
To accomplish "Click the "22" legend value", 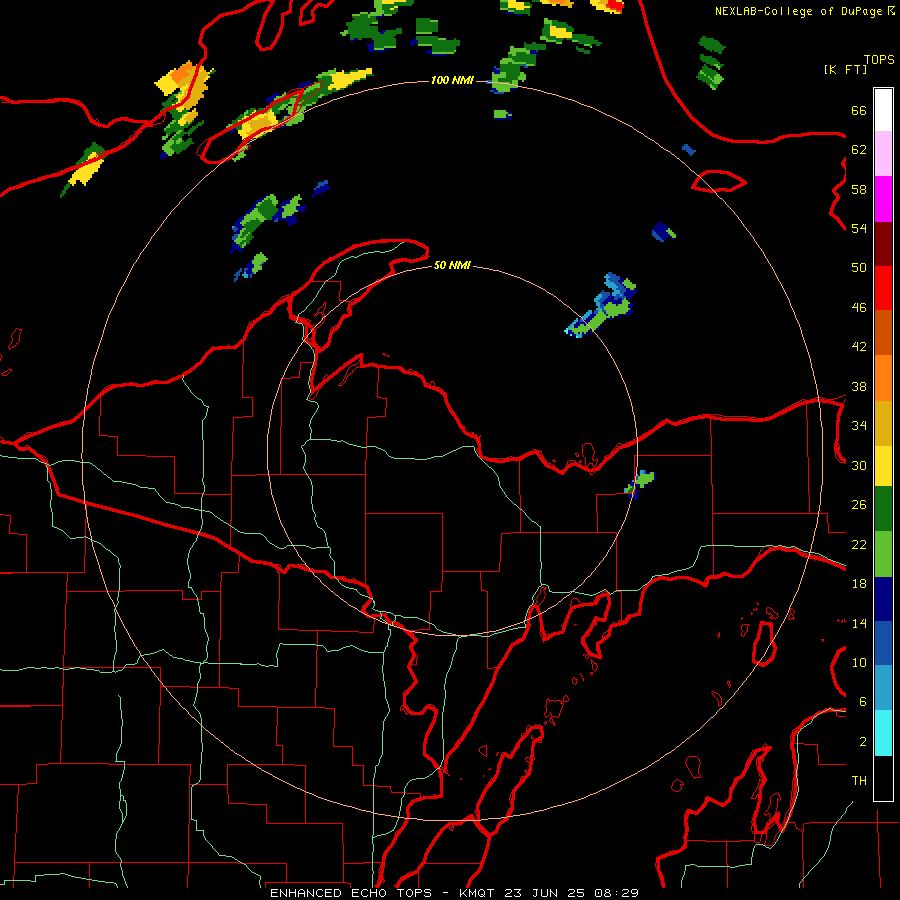I will click(859, 544).
